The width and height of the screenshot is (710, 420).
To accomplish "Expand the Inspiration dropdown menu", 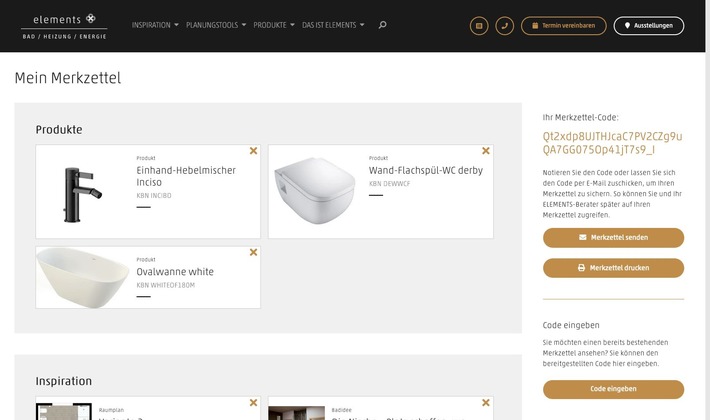I will pyautogui.click(x=155, y=25).
